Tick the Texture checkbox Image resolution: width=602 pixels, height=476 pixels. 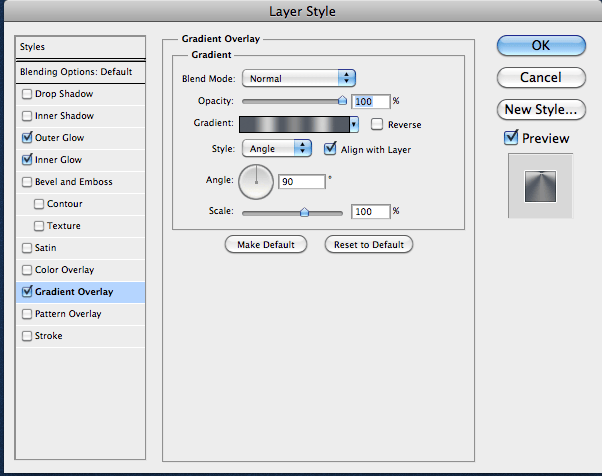click(39, 226)
